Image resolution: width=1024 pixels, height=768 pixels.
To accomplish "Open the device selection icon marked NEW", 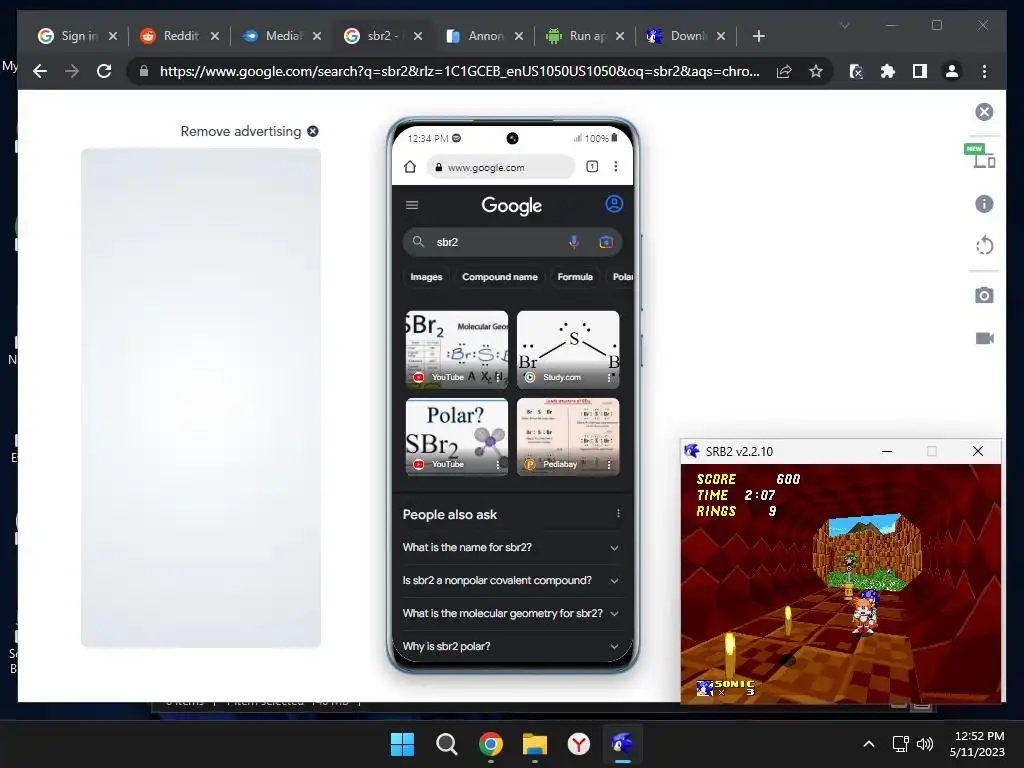I will coord(980,155).
